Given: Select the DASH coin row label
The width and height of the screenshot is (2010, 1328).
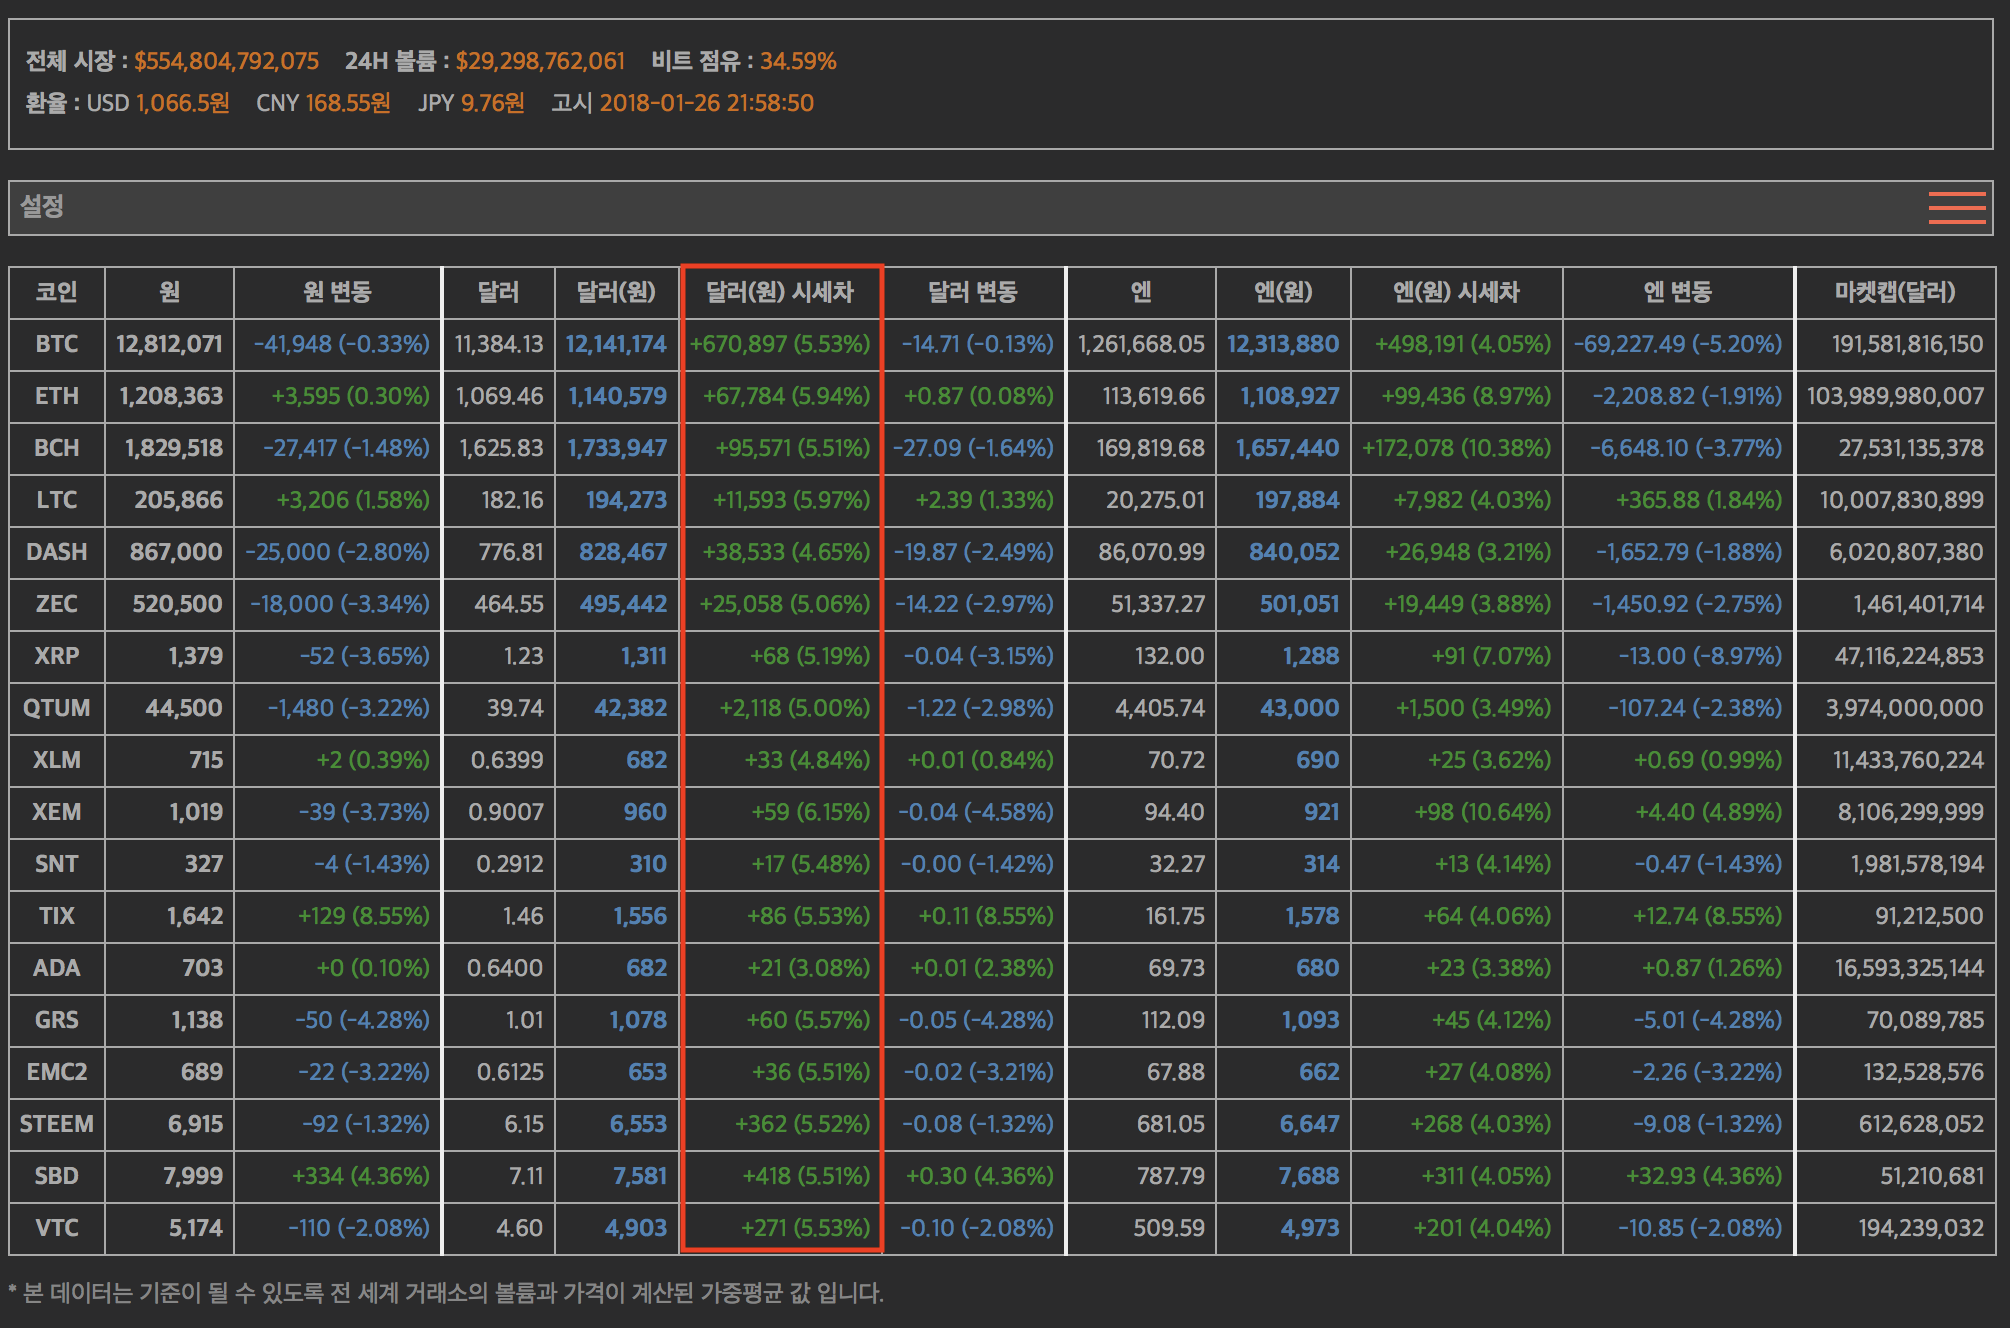Looking at the screenshot, I should coord(57,552).
